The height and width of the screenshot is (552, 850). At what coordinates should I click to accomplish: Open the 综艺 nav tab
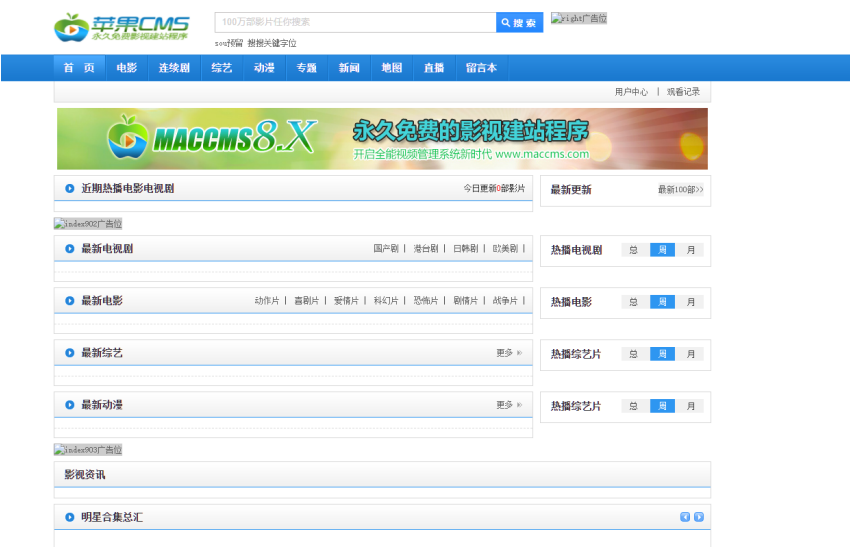point(222,68)
